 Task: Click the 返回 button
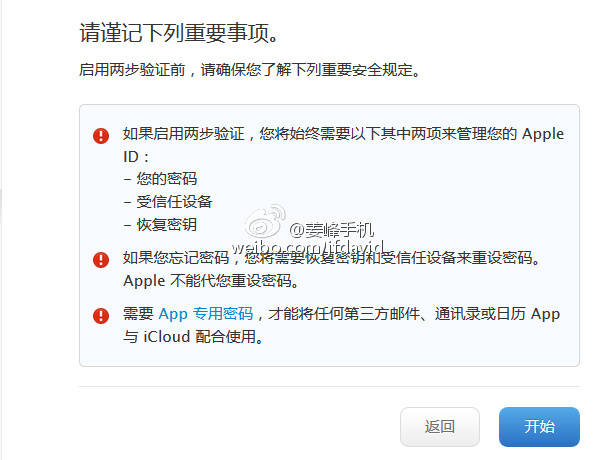coord(440,427)
